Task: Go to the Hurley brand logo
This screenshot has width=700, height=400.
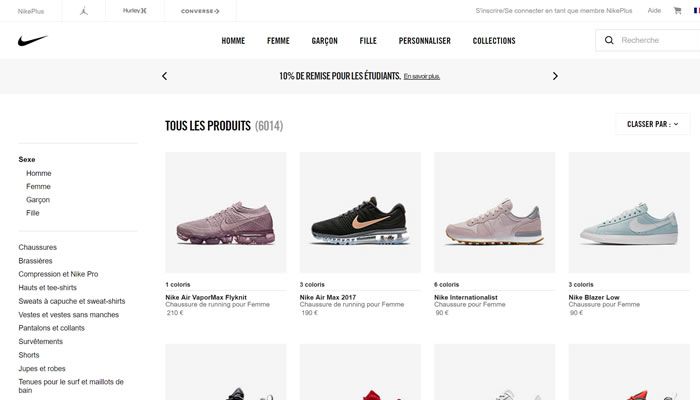Action: (x=135, y=11)
